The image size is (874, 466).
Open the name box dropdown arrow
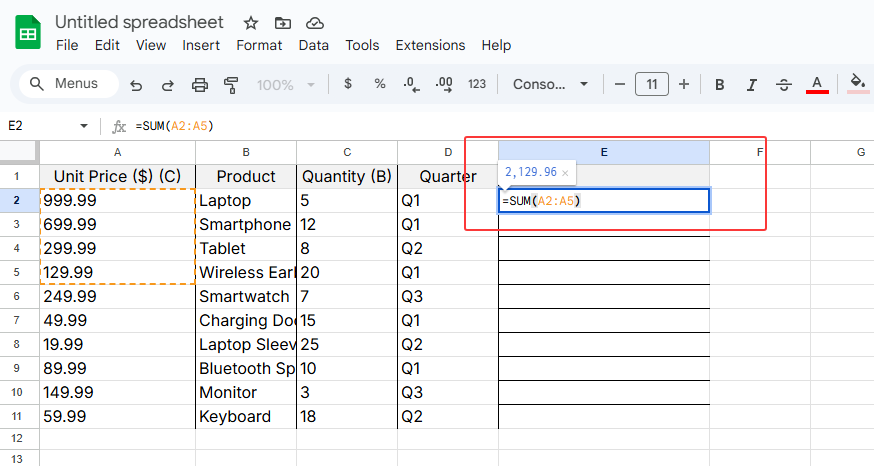(x=84, y=126)
